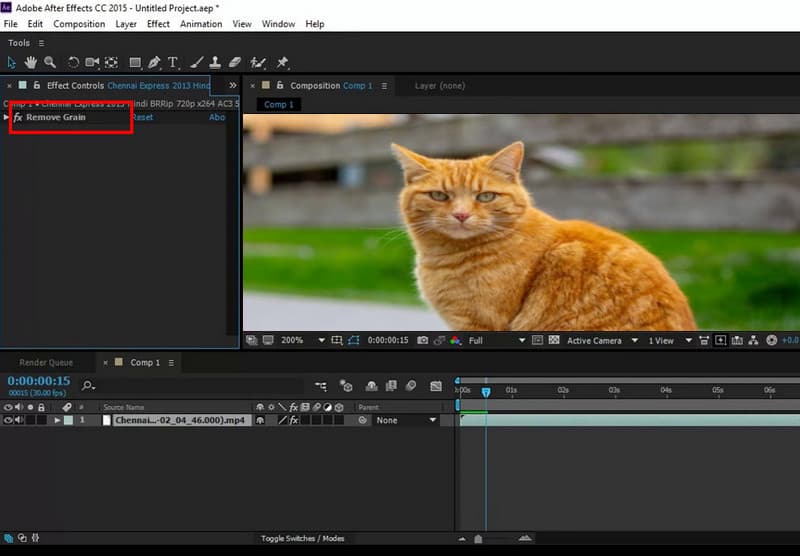Select the Eraser tool

click(x=235, y=62)
